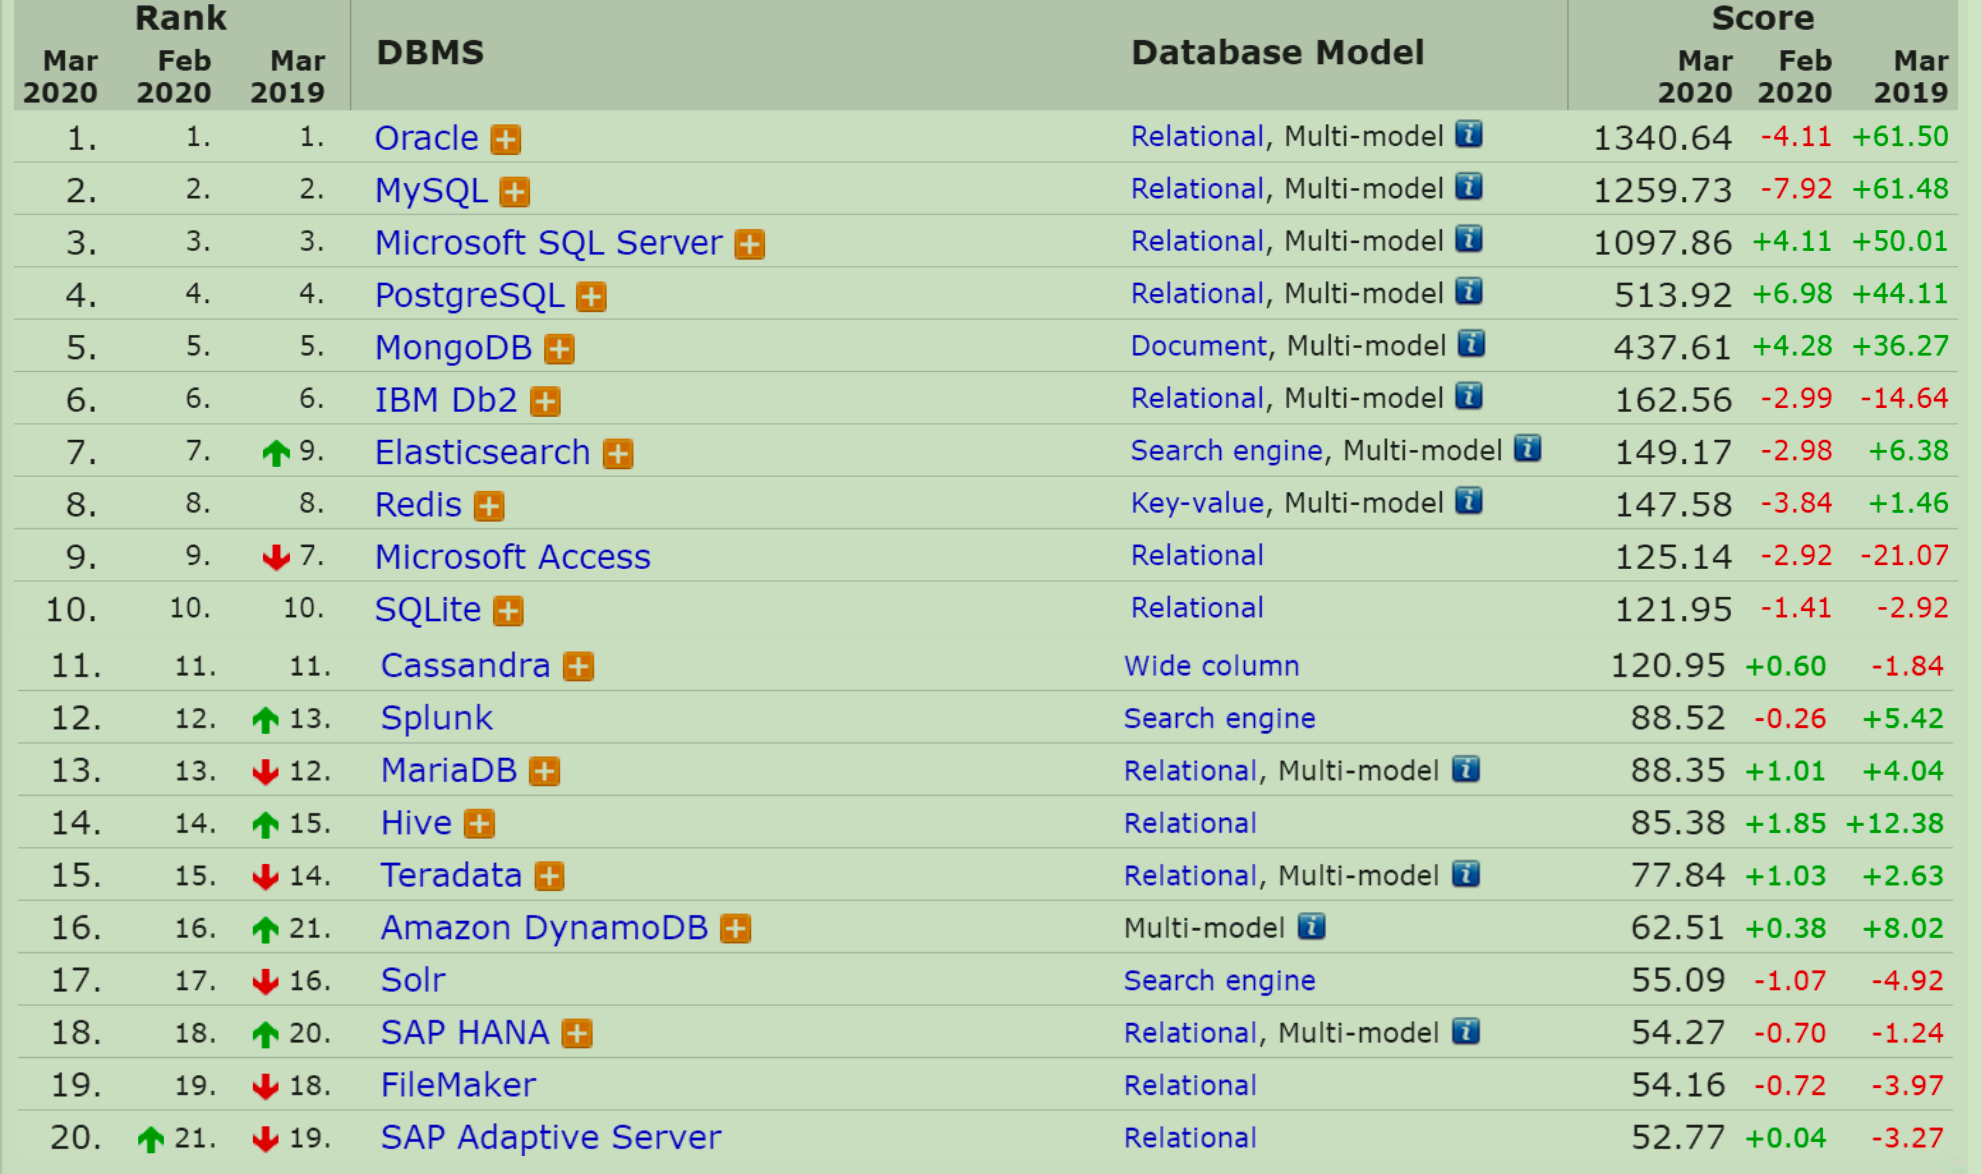Expand the plus icon by PostgreSQL
The image size is (1982, 1174).
(x=591, y=296)
